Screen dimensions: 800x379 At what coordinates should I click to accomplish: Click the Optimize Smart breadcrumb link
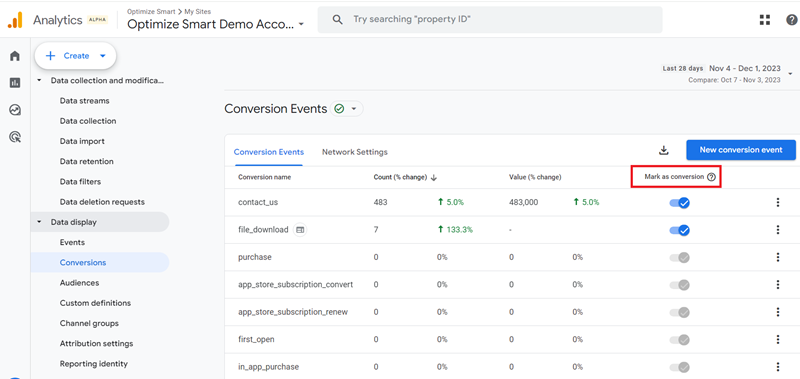(151, 11)
